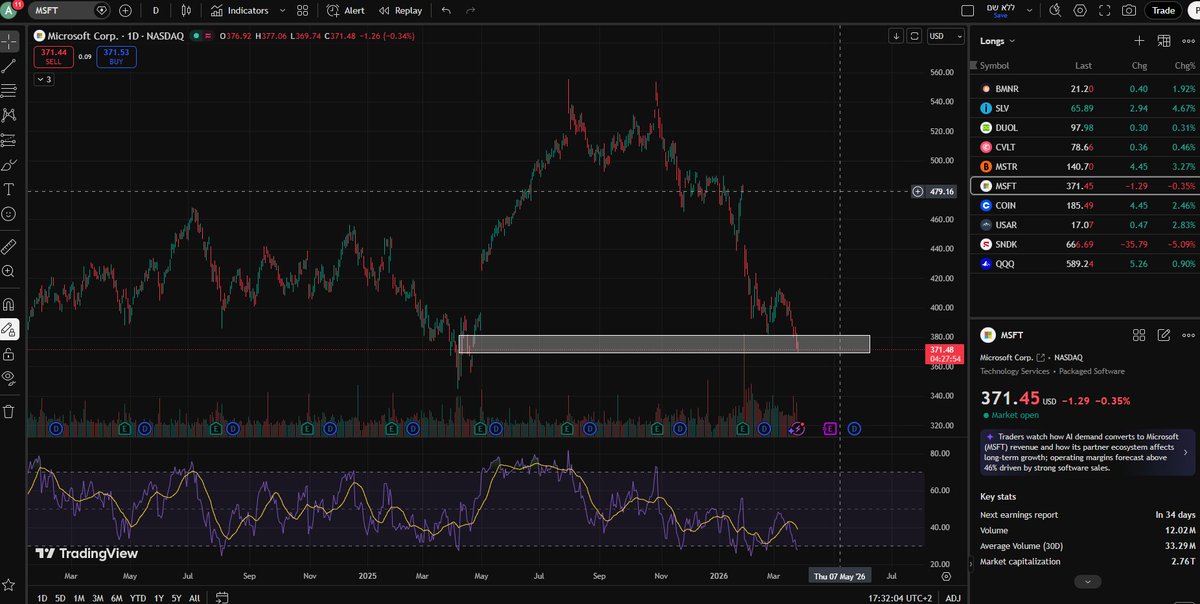Set chart range to 5Y
Image resolution: width=1200 pixels, height=604 pixels.
[176, 598]
